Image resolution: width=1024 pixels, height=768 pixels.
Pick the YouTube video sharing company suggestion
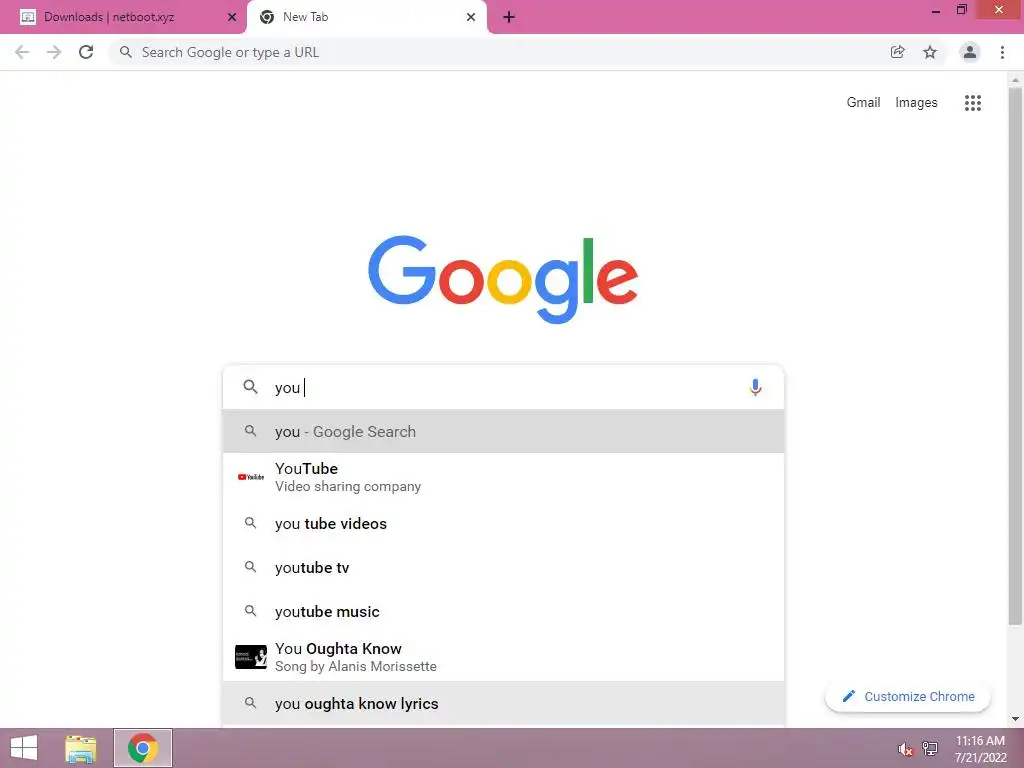point(503,477)
